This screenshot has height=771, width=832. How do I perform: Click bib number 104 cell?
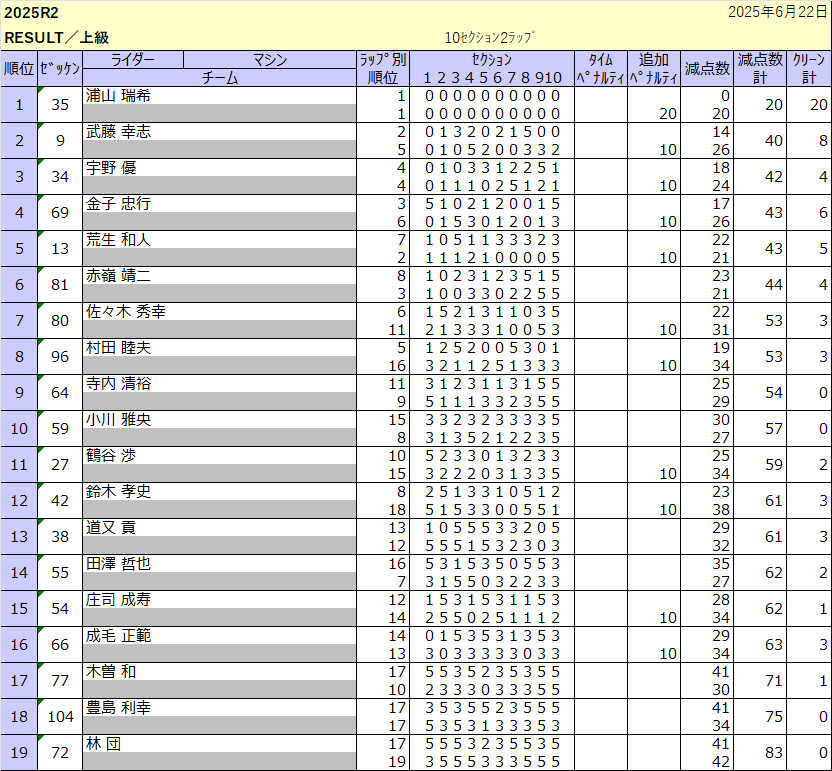[x=60, y=717]
